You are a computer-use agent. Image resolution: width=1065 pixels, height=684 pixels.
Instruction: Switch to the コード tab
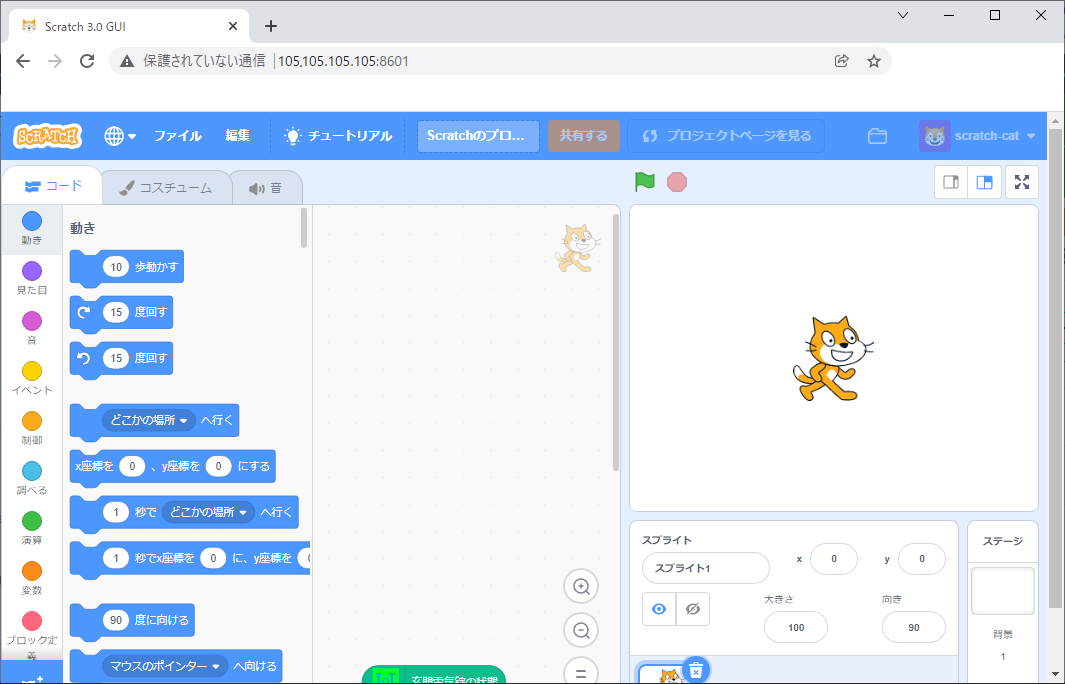click(x=52, y=185)
